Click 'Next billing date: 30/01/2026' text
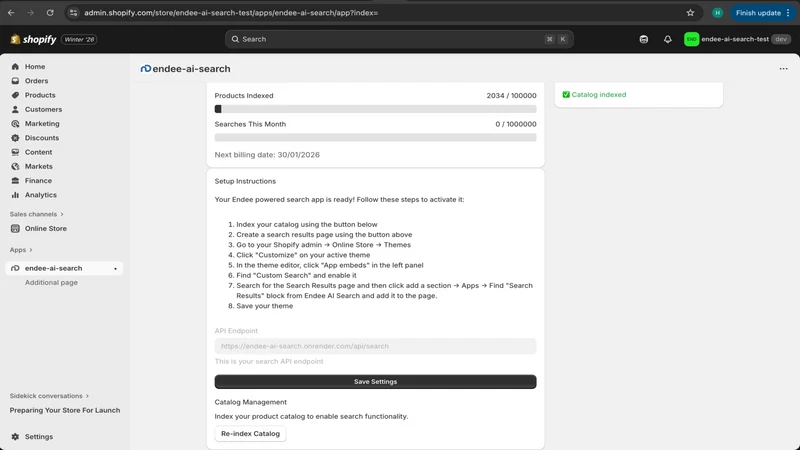 click(267, 155)
